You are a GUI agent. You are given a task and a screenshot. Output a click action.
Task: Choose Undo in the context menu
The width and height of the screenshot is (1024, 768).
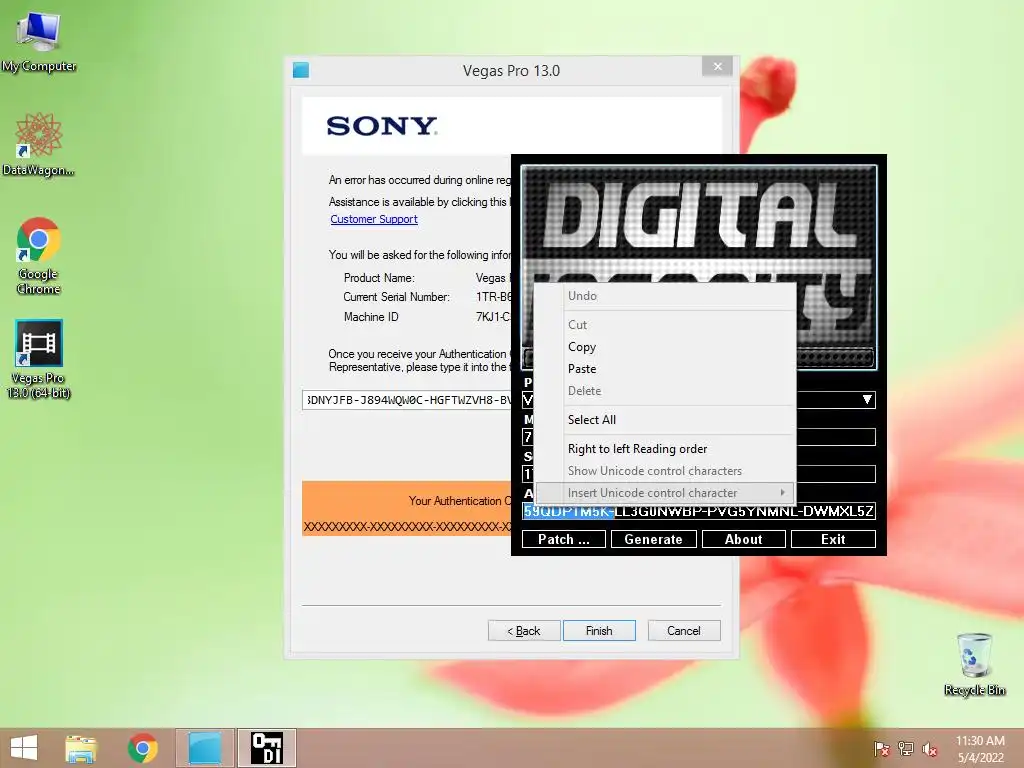pyautogui.click(x=665, y=296)
